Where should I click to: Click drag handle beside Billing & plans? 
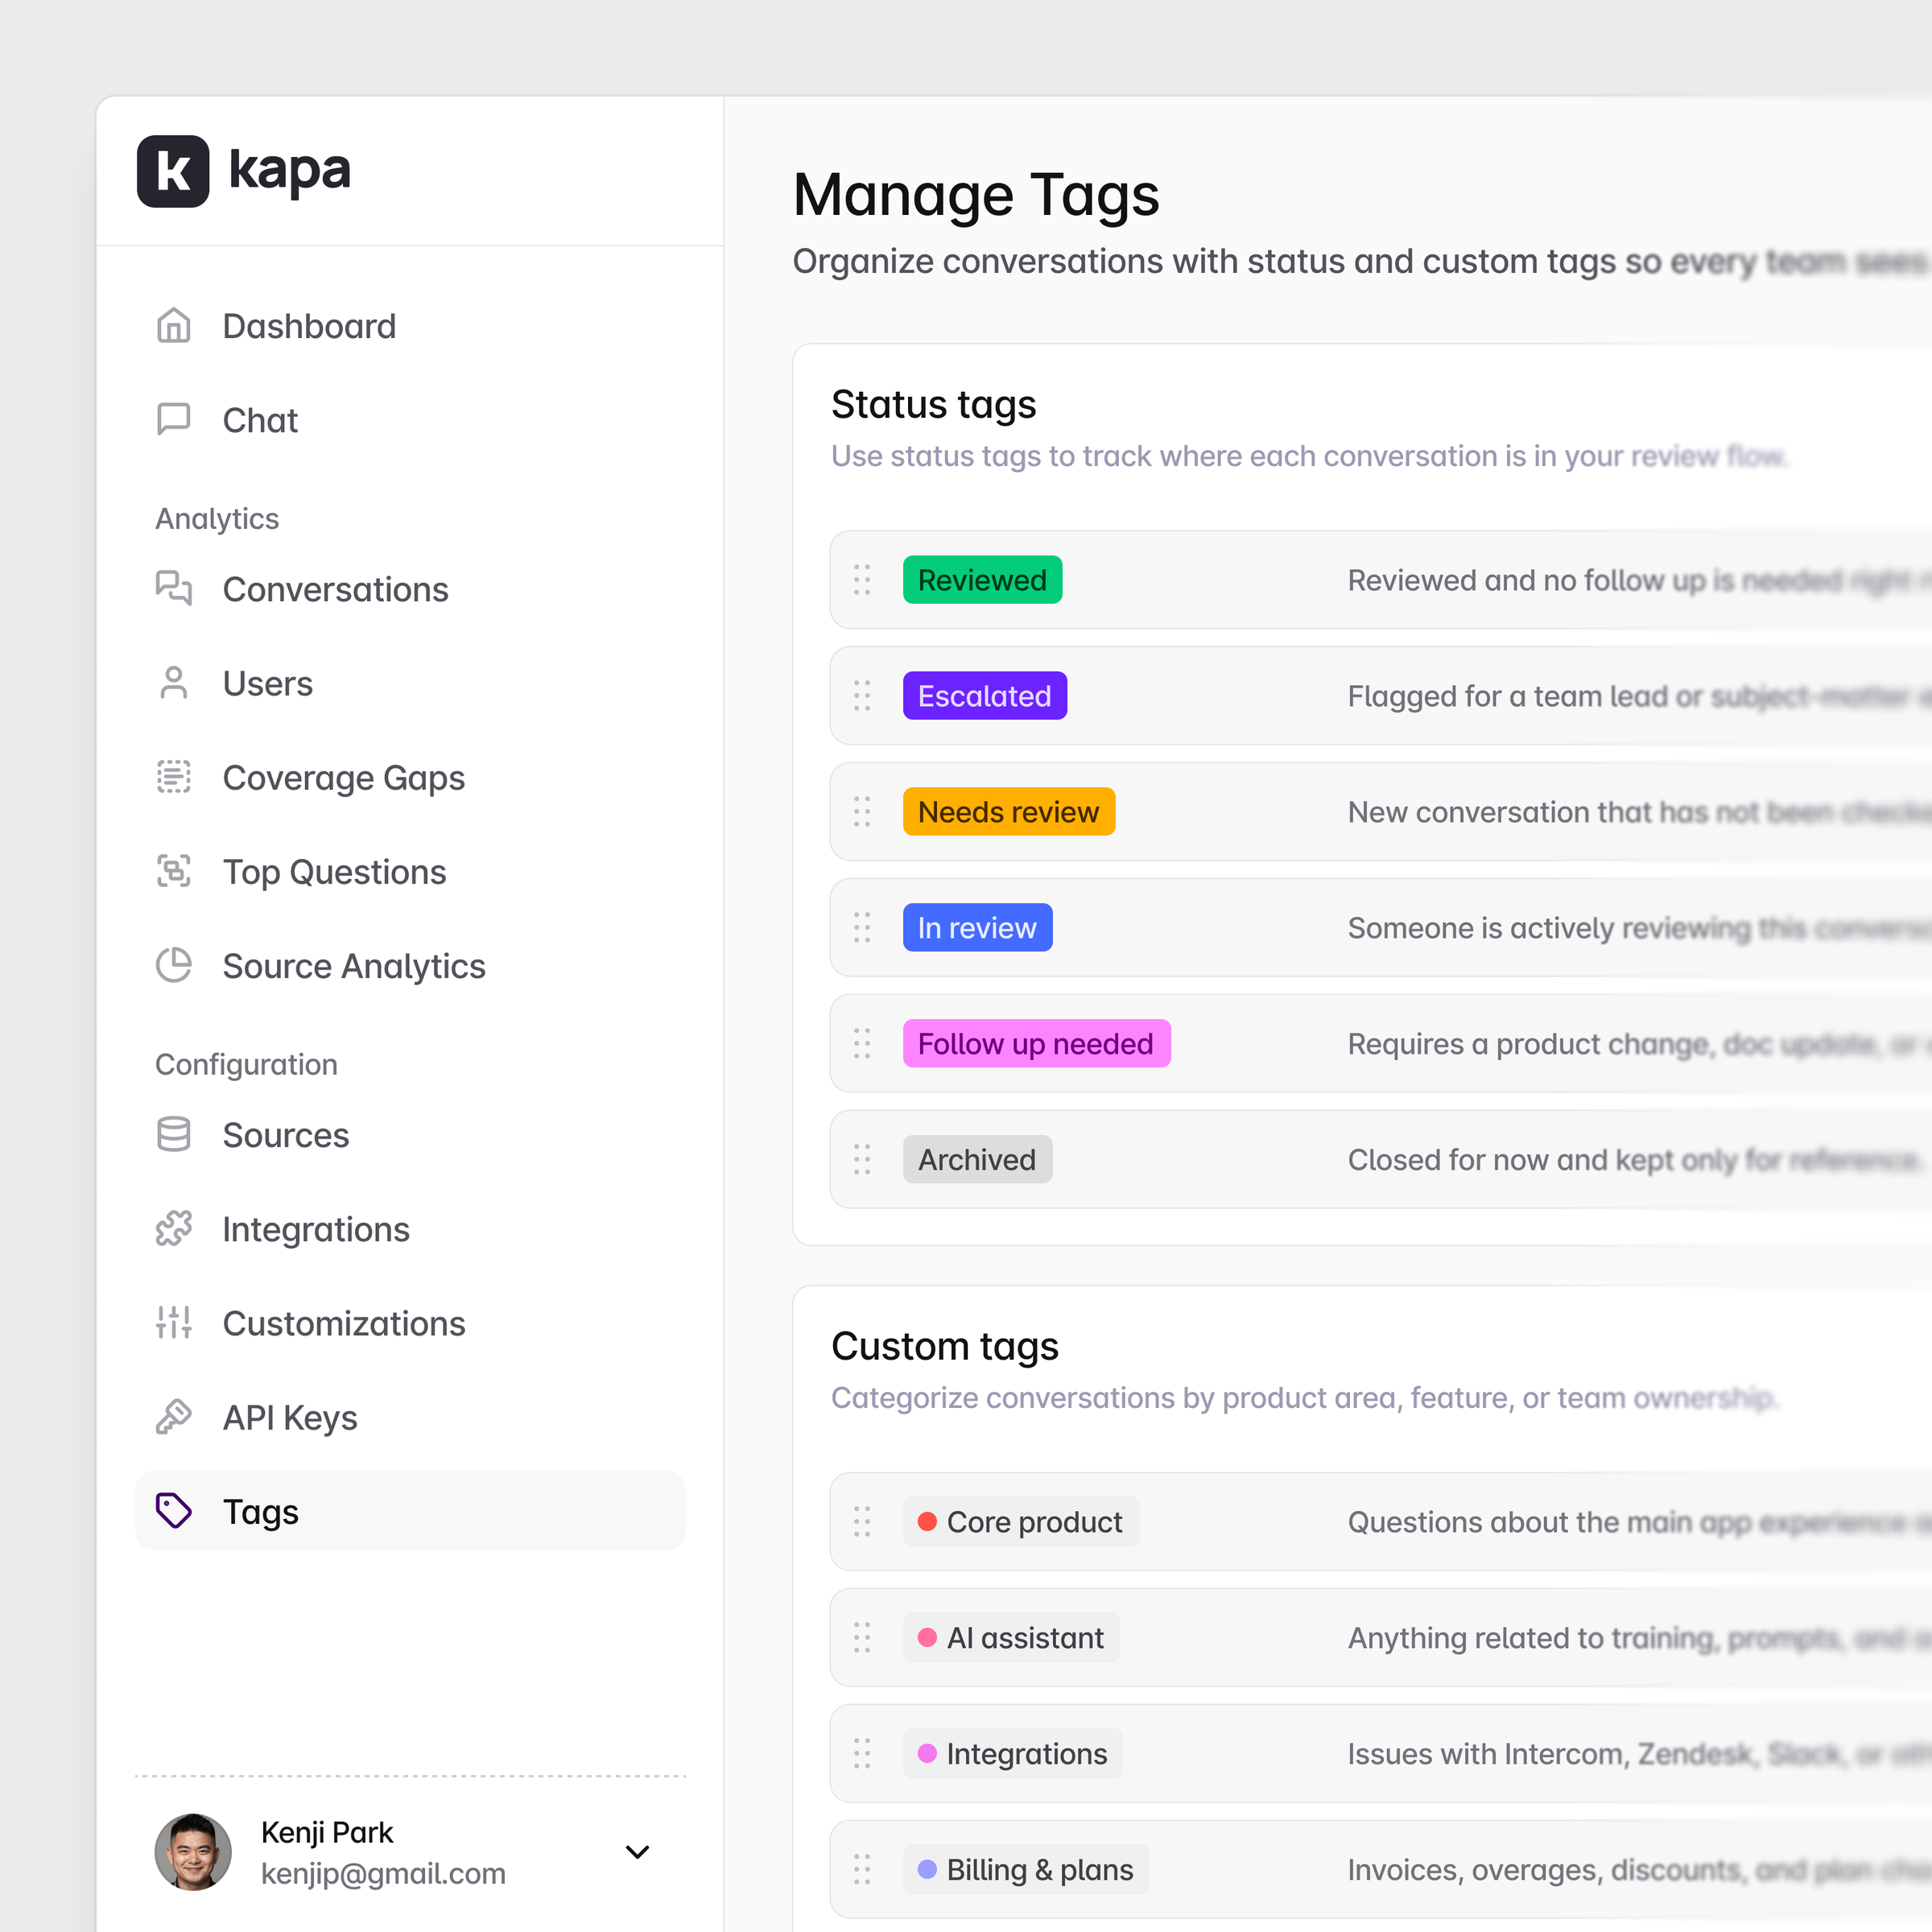(x=862, y=1870)
